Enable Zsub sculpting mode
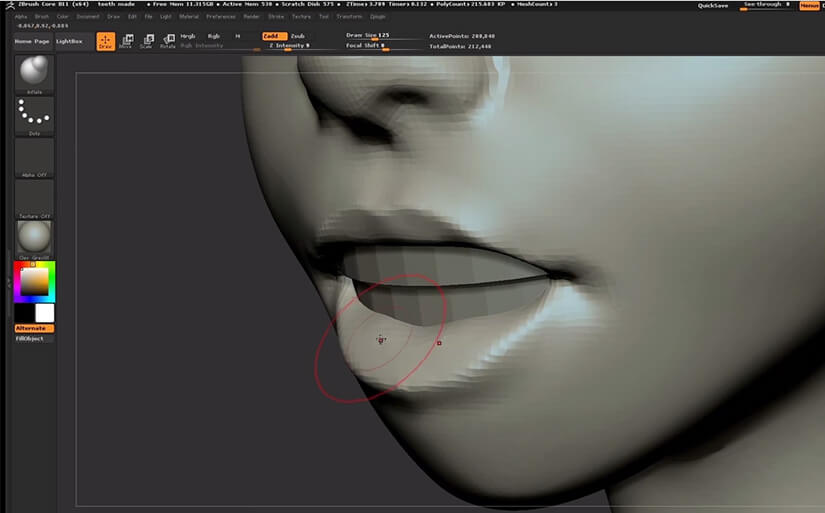 298,36
